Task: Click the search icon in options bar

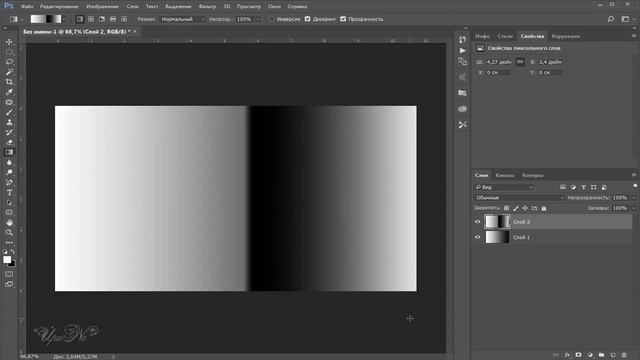Action: point(611,19)
